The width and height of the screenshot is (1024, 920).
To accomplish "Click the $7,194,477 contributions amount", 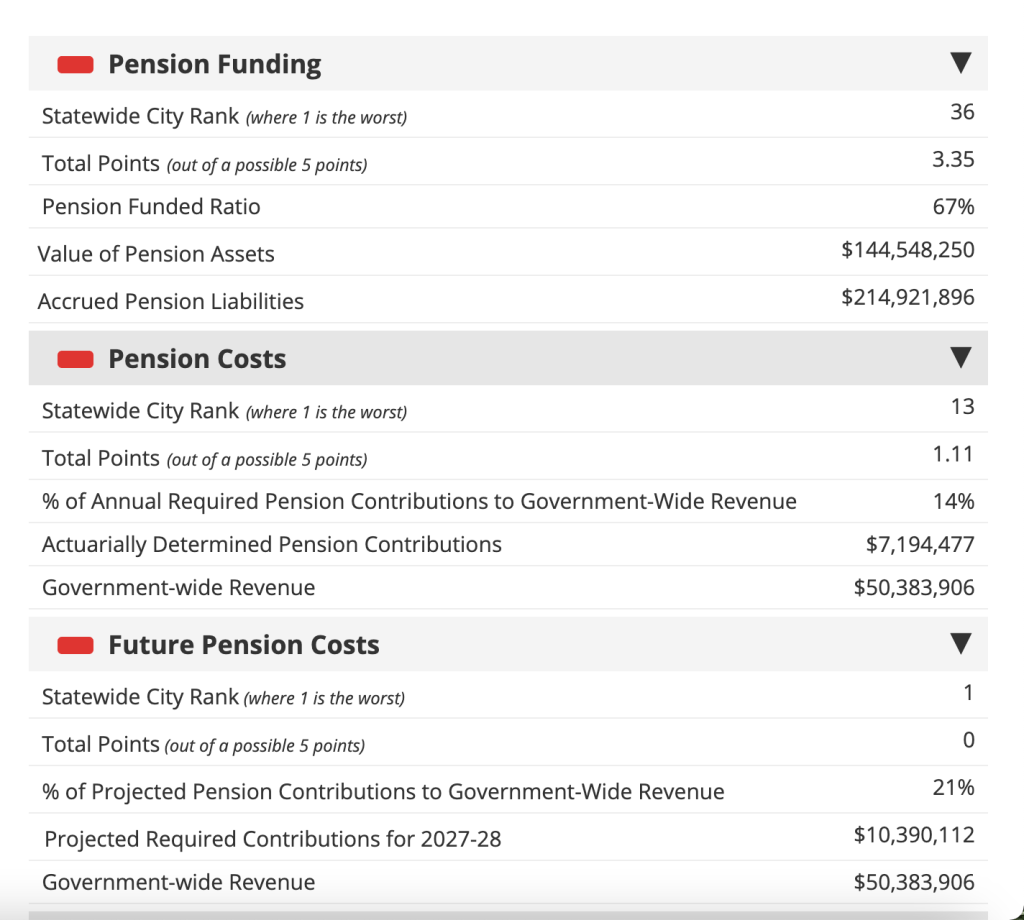I will click(x=919, y=545).
